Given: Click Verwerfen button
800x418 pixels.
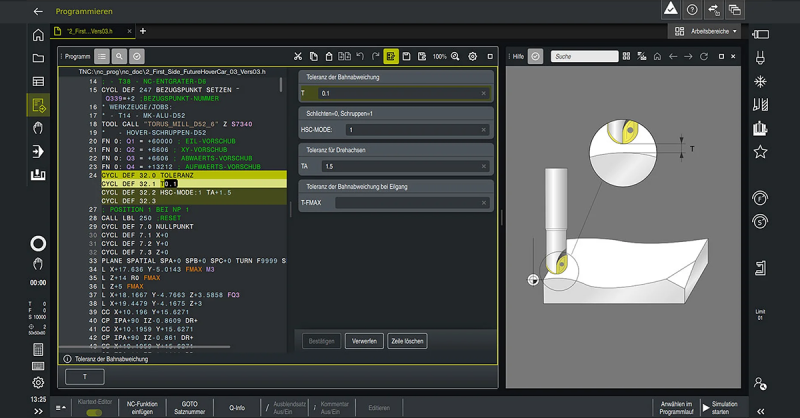Looking at the screenshot, I should coord(364,341).
